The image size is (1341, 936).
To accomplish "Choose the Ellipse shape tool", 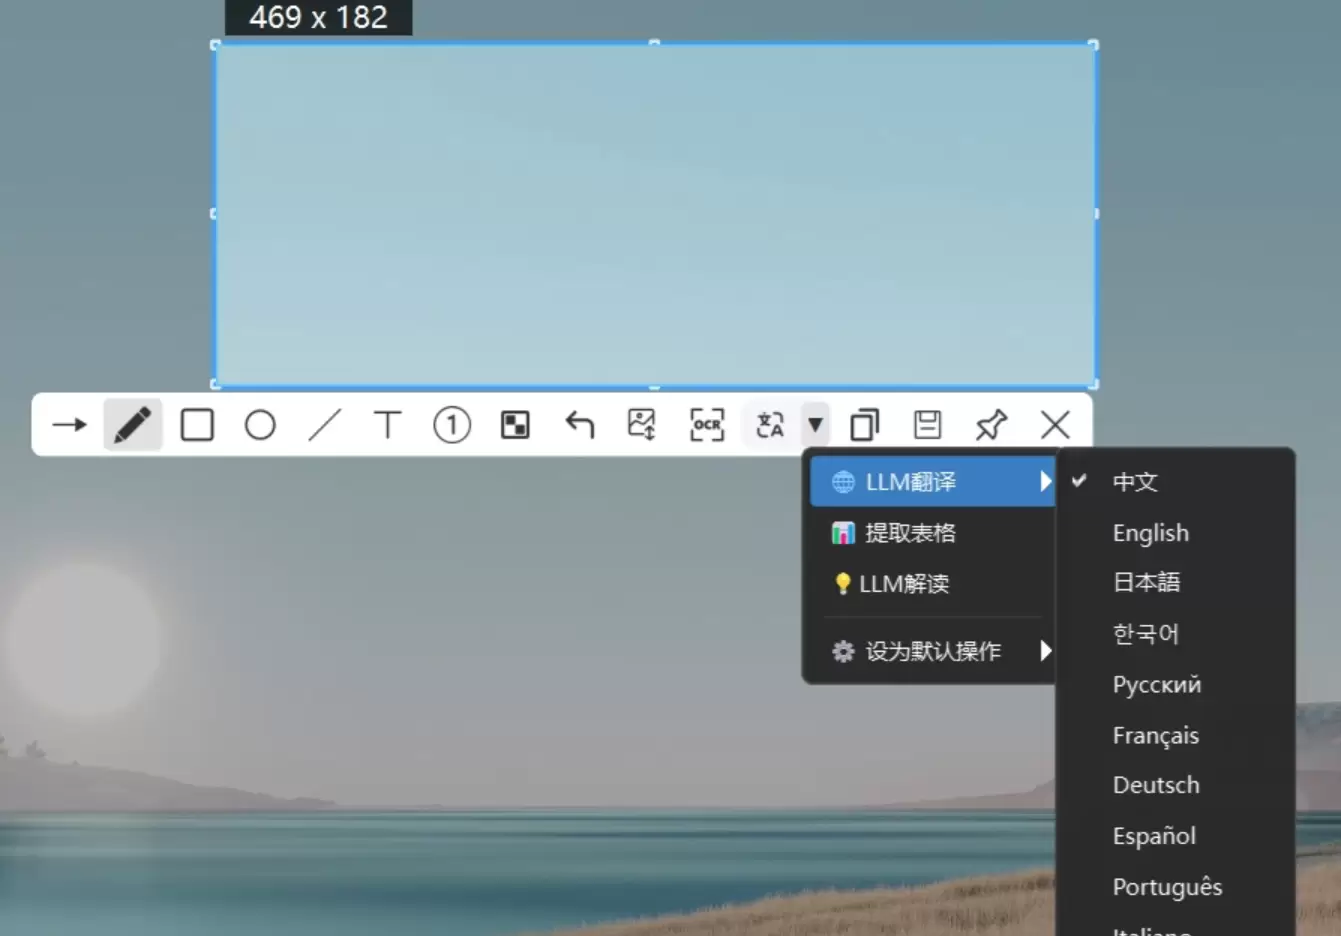I will coord(260,424).
